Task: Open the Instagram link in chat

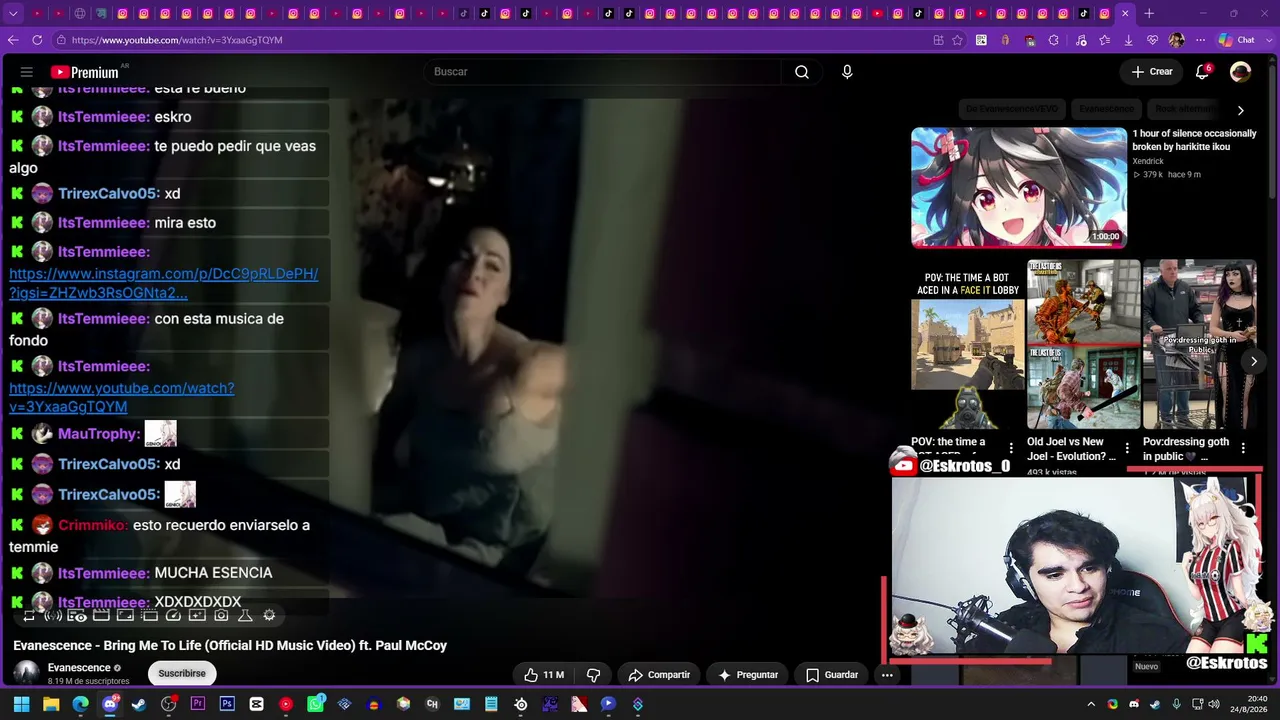Action: (163, 283)
